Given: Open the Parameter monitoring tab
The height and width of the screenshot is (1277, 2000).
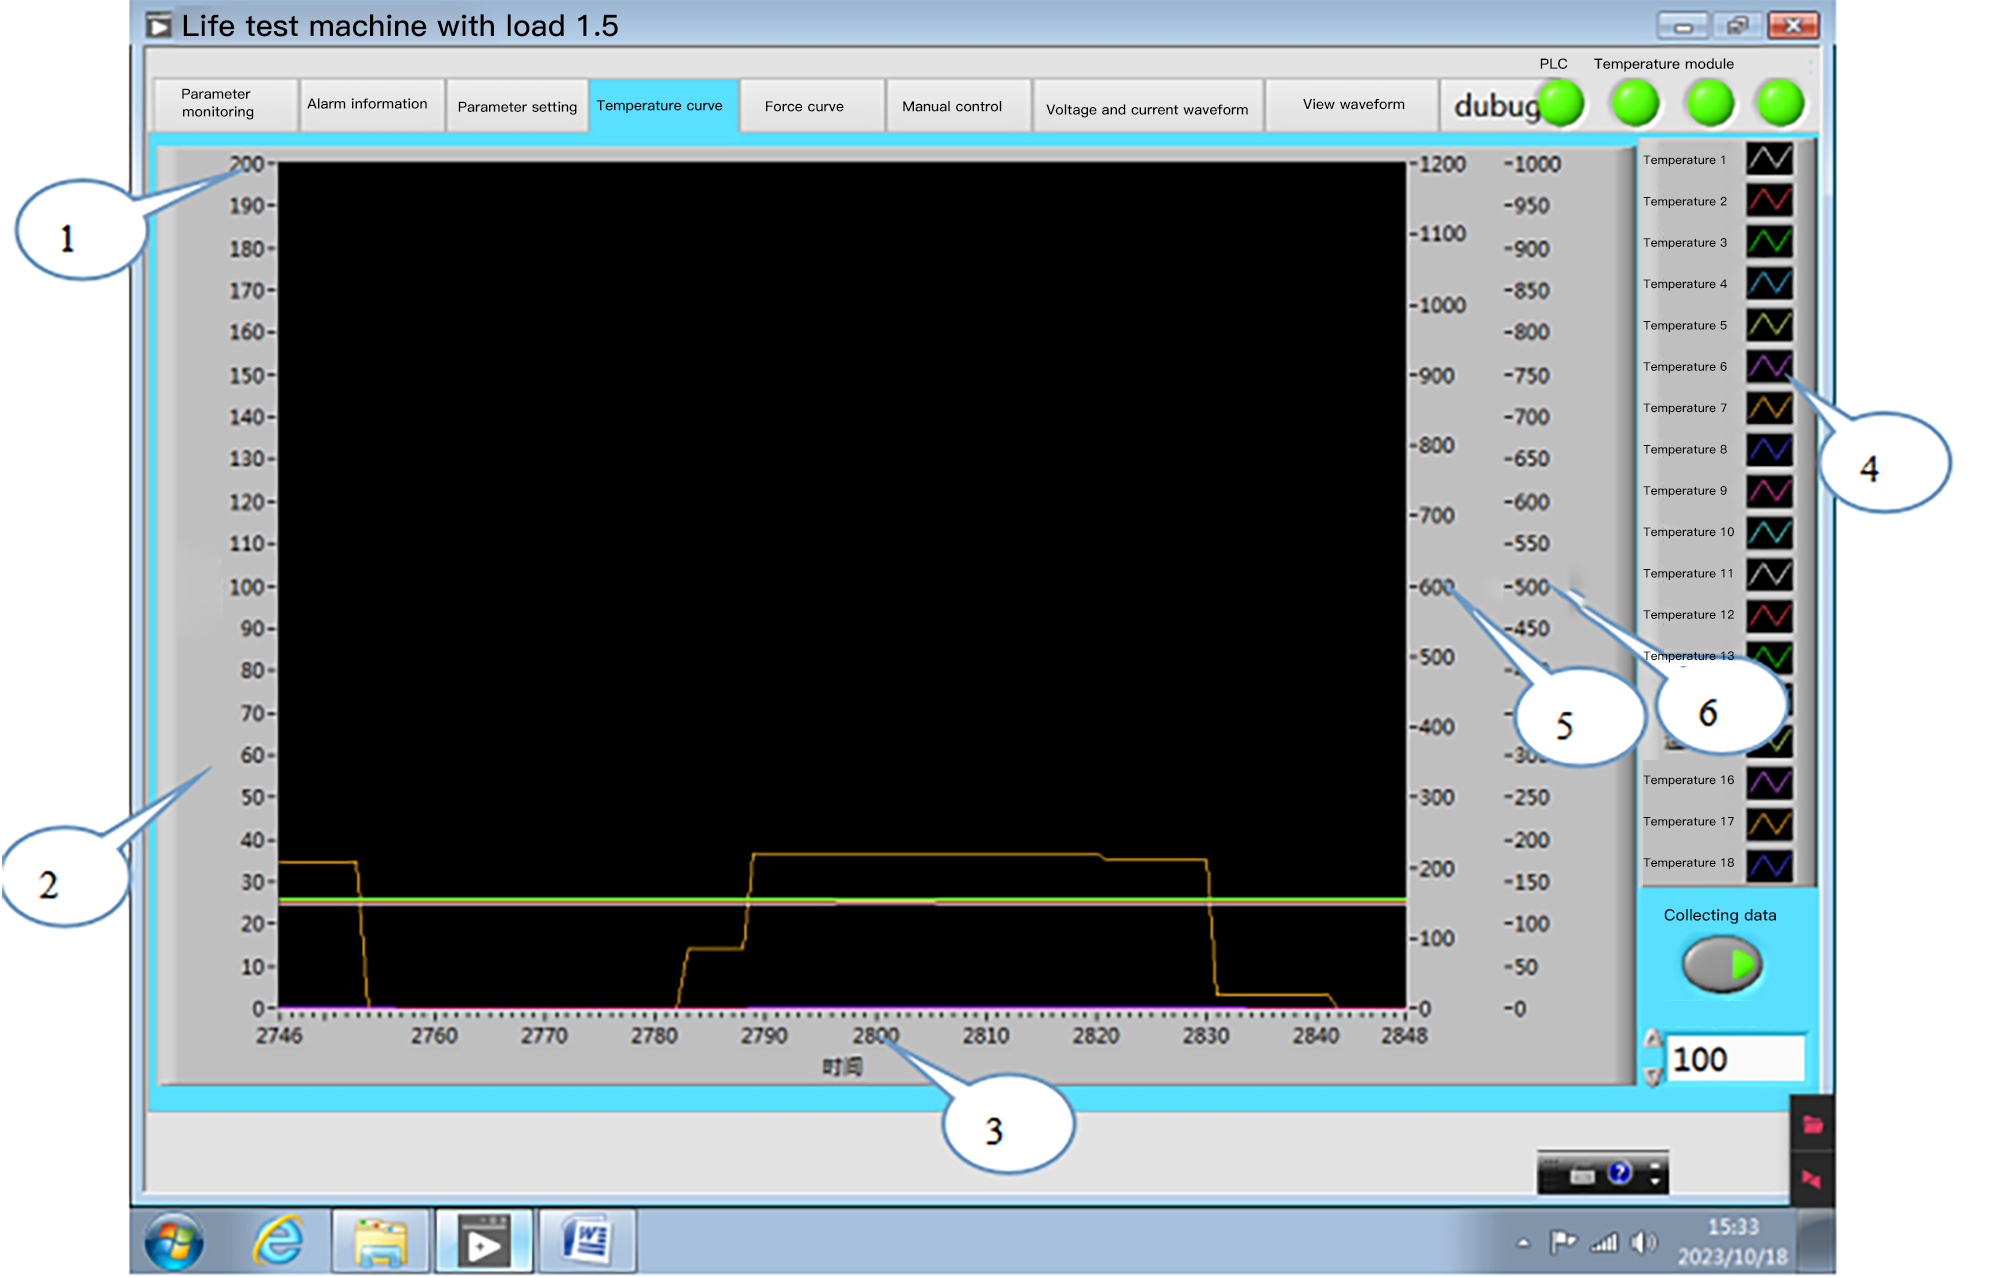Looking at the screenshot, I should 225,104.
